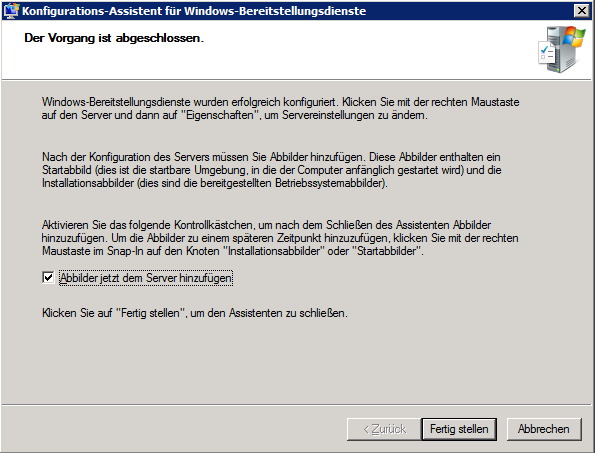The height and width of the screenshot is (453, 595).
Task: Click the 'Konfigurations-Assistent für Windows-Bereitstellungsdienste' title bar text
Action: (194, 11)
